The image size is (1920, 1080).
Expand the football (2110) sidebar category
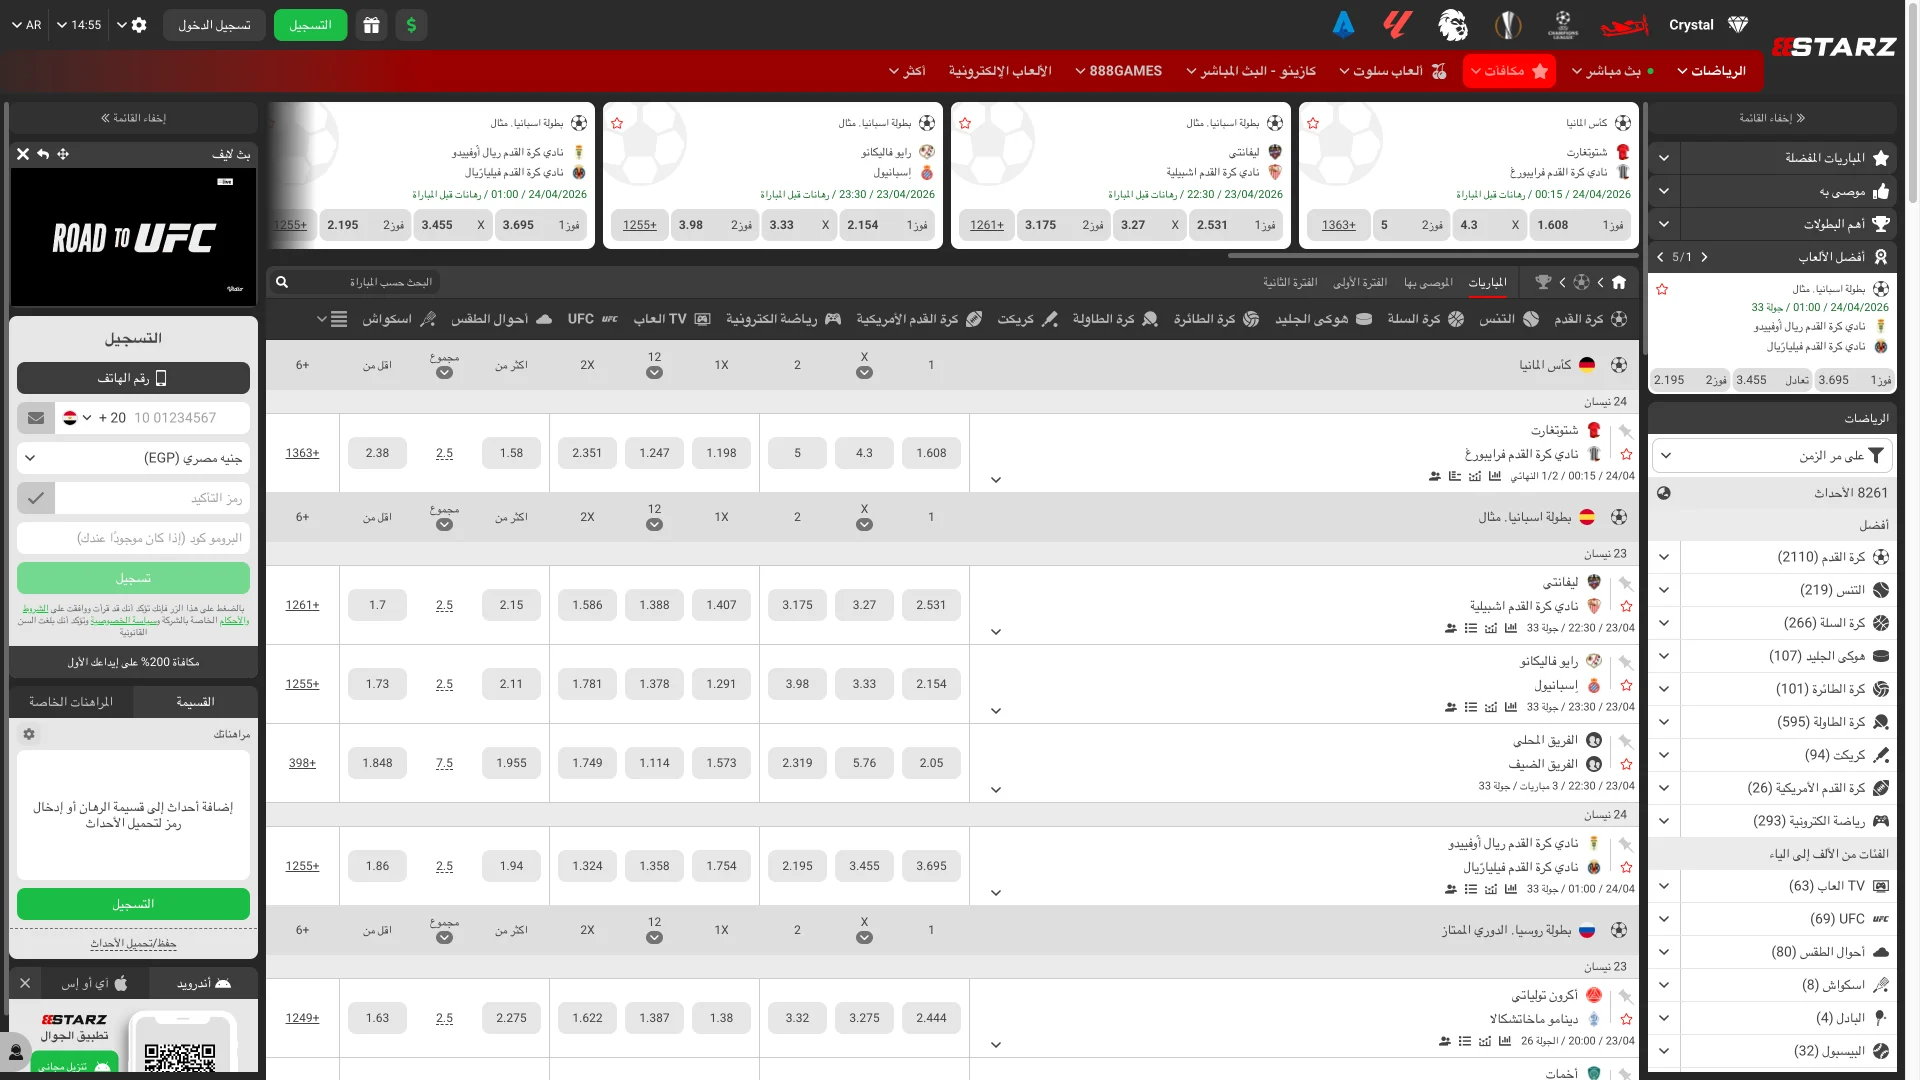point(1664,557)
